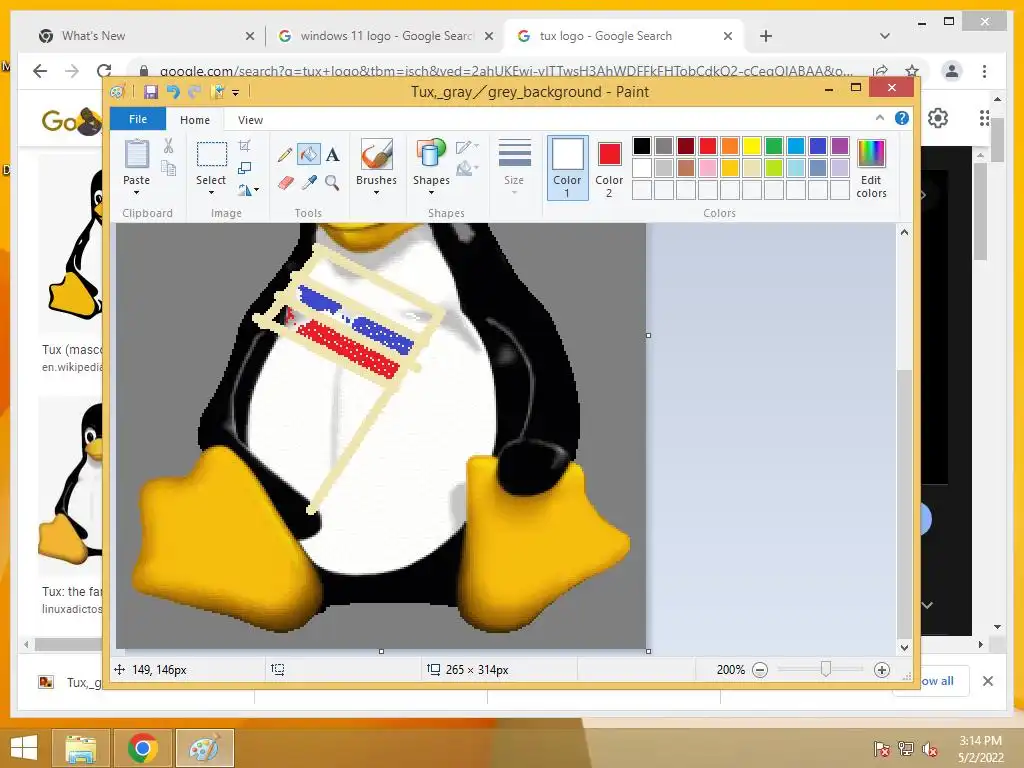The image size is (1024, 768).
Task: Select the Pencil tool
Action: [x=285, y=155]
